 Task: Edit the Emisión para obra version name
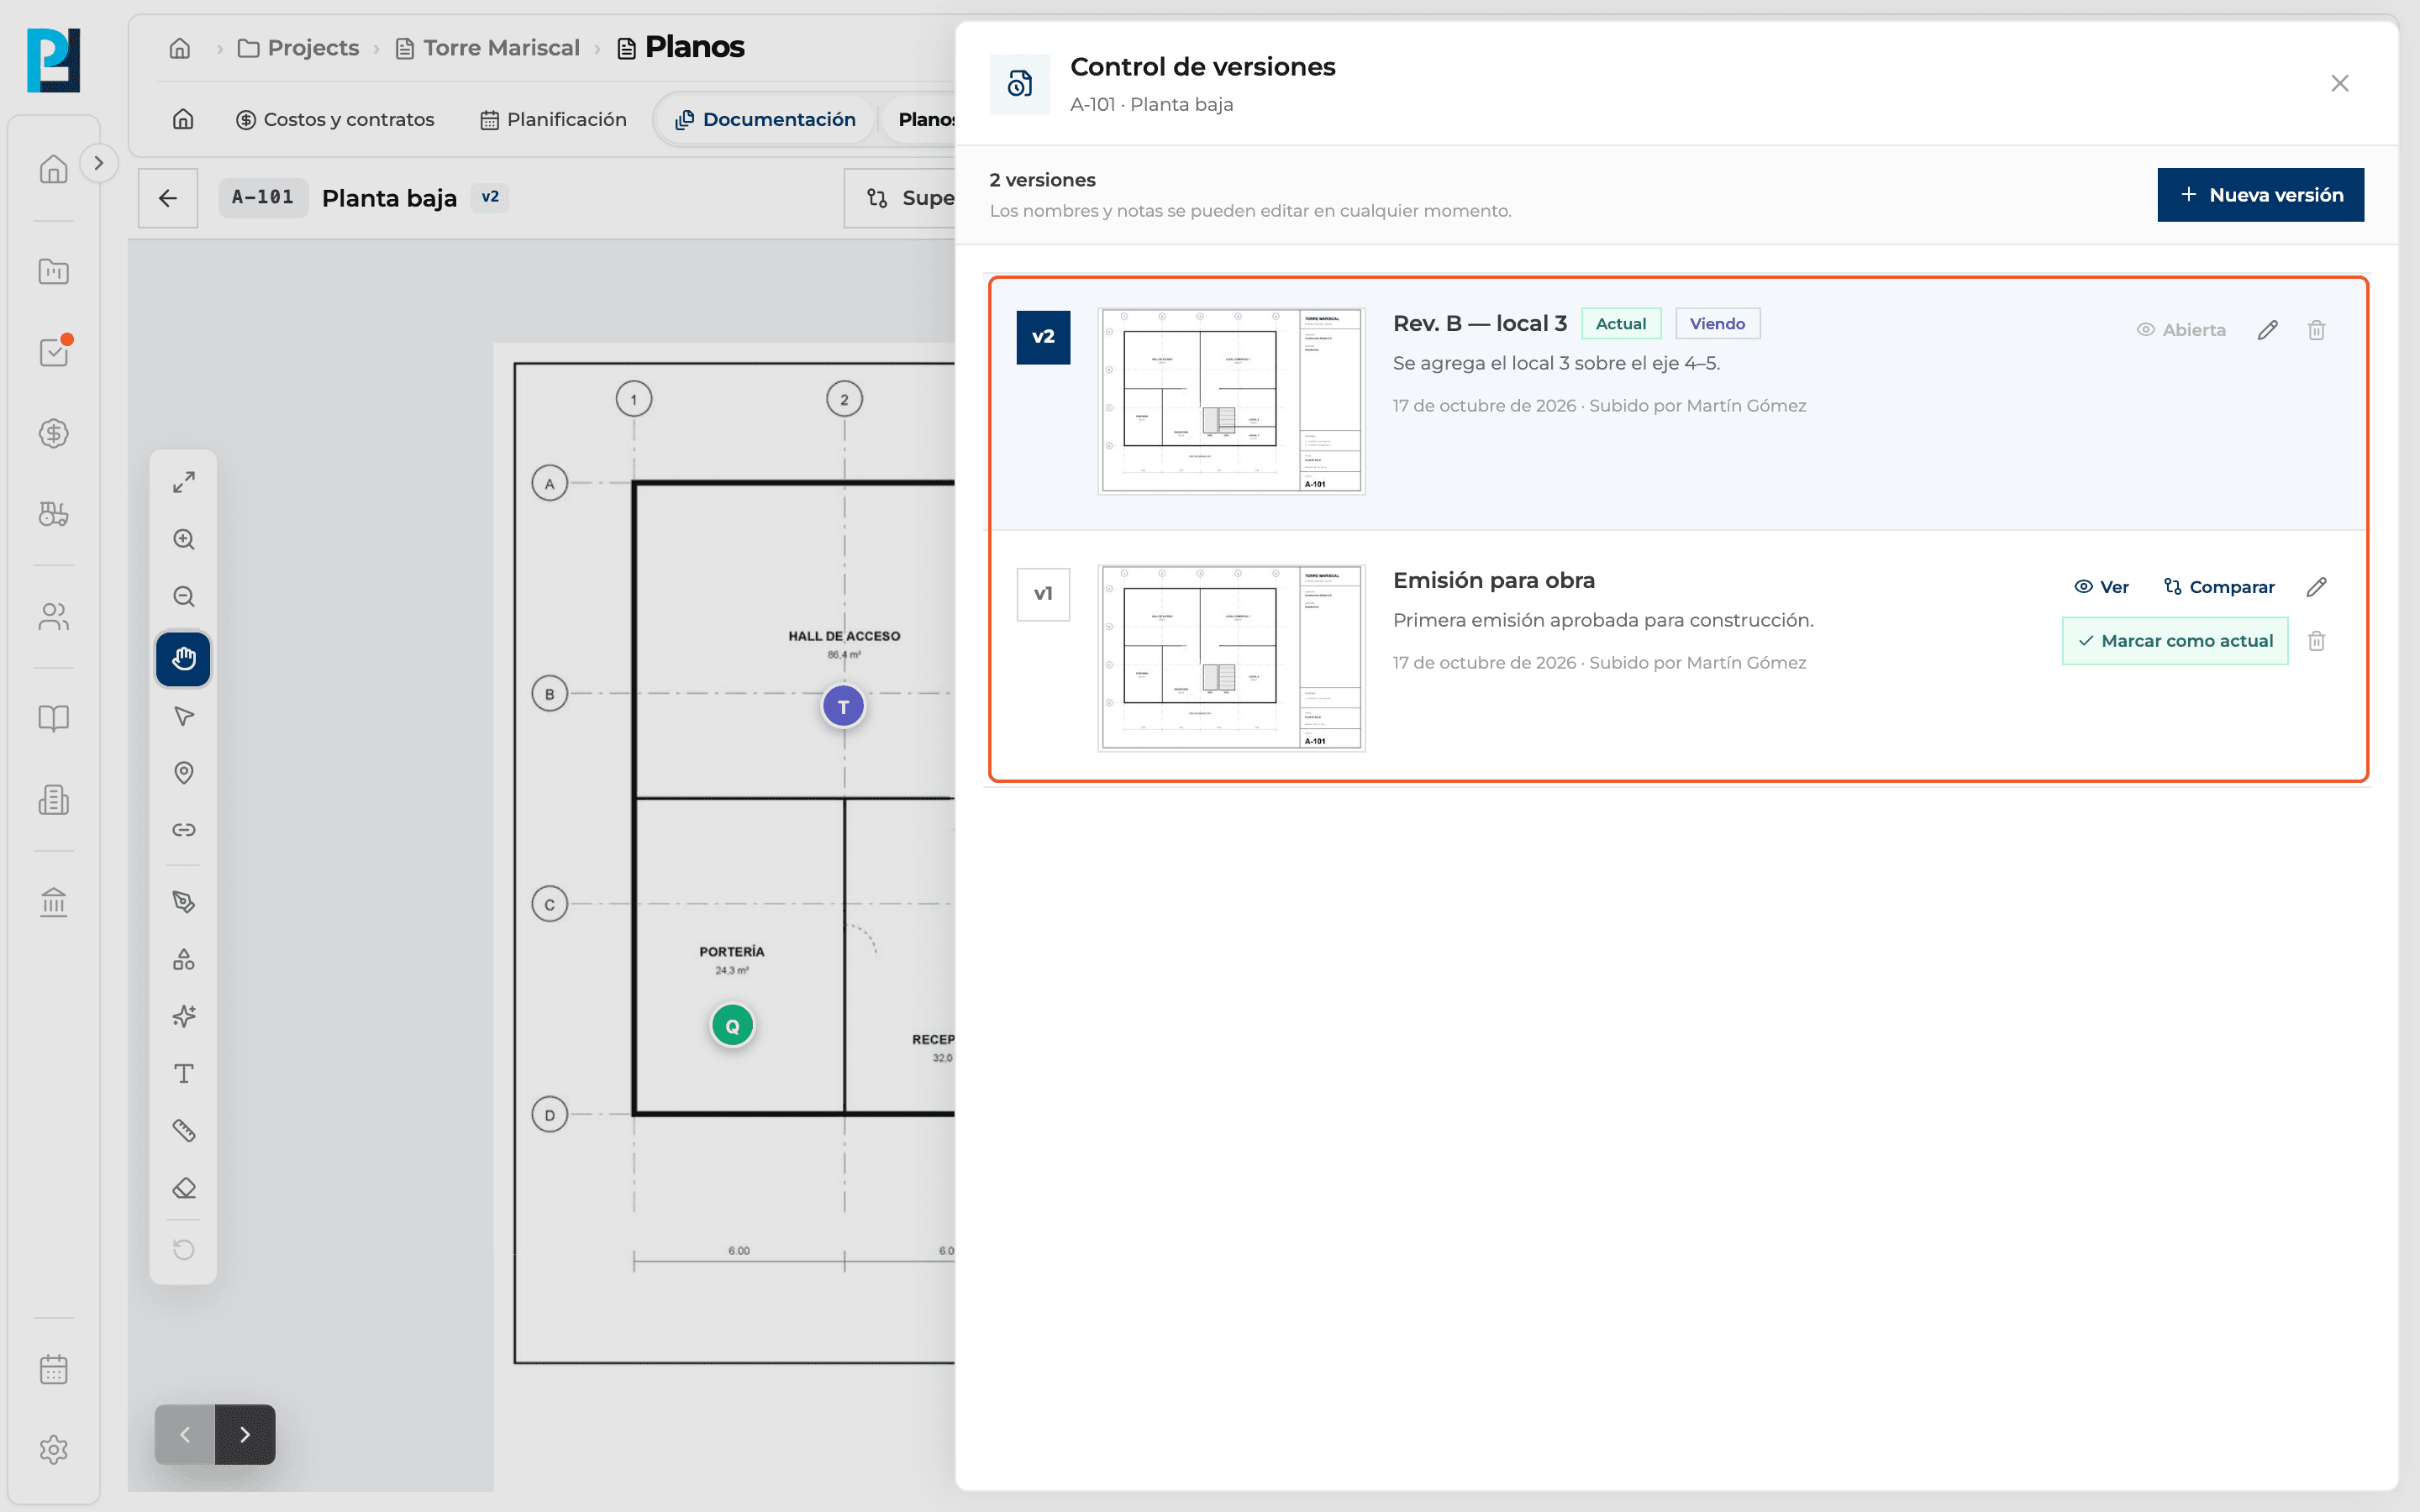[2316, 587]
